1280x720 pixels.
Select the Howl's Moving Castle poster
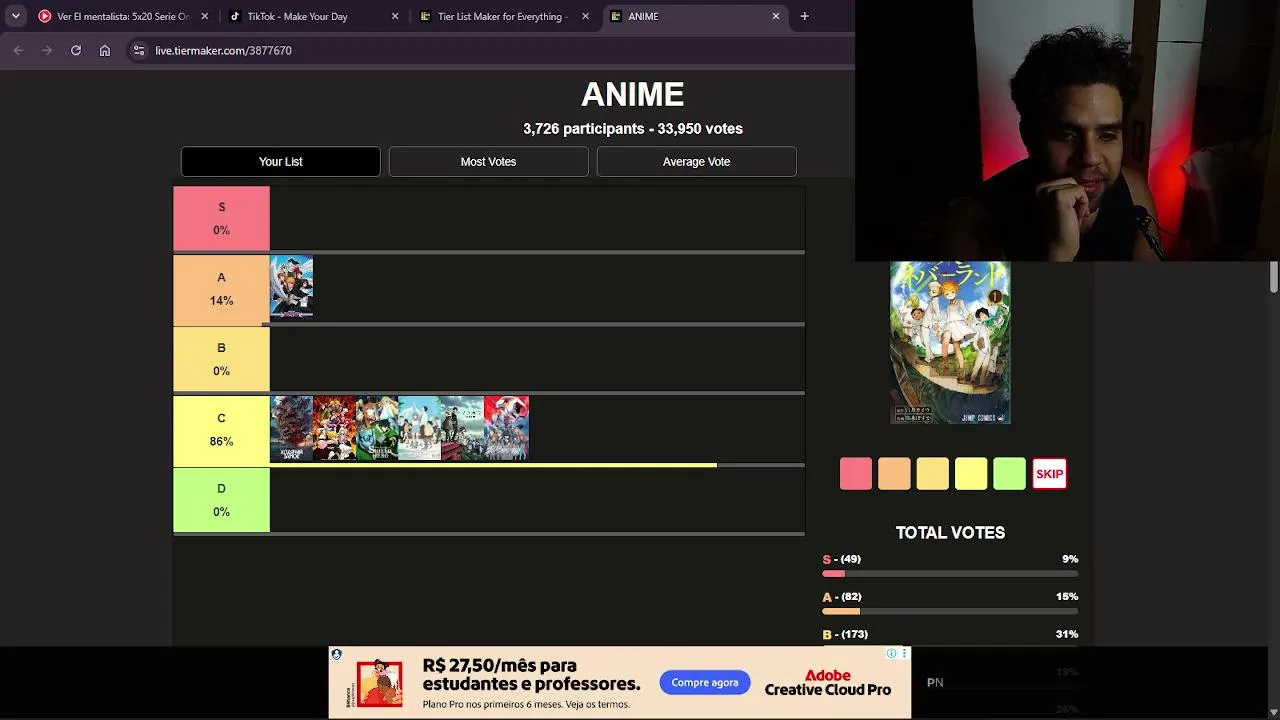click(x=291, y=429)
